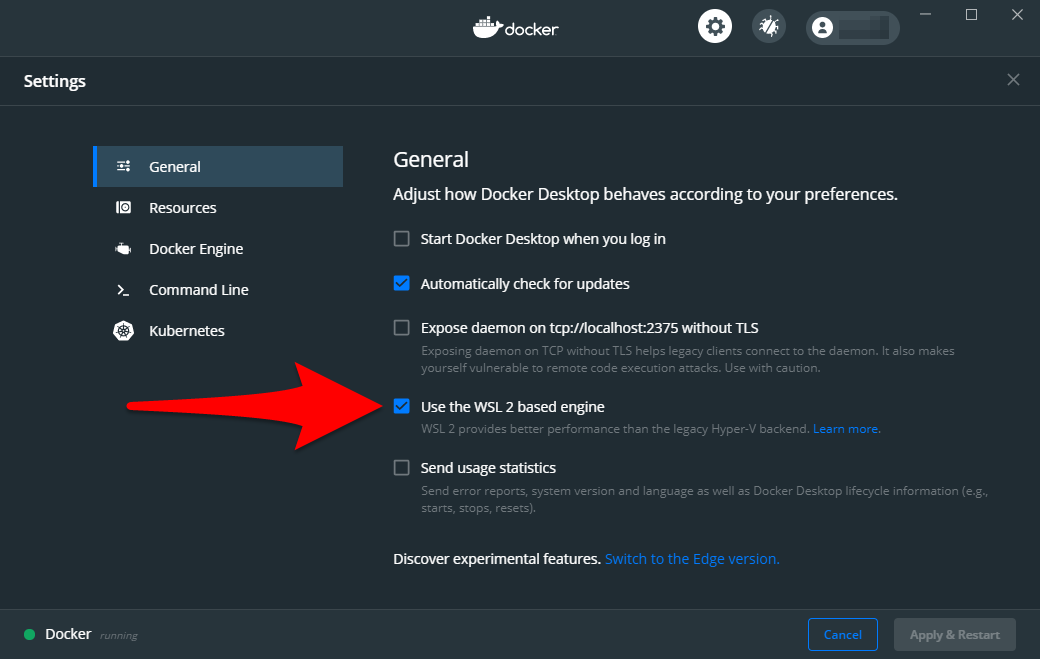Click the 'Exposing daemon on TCP' warning text
The width and height of the screenshot is (1040, 659).
point(688,359)
